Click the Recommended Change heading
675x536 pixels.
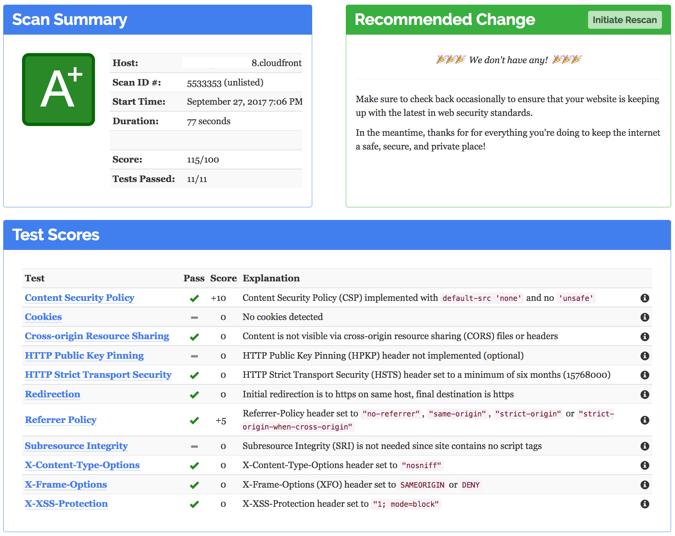coord(445,19)
